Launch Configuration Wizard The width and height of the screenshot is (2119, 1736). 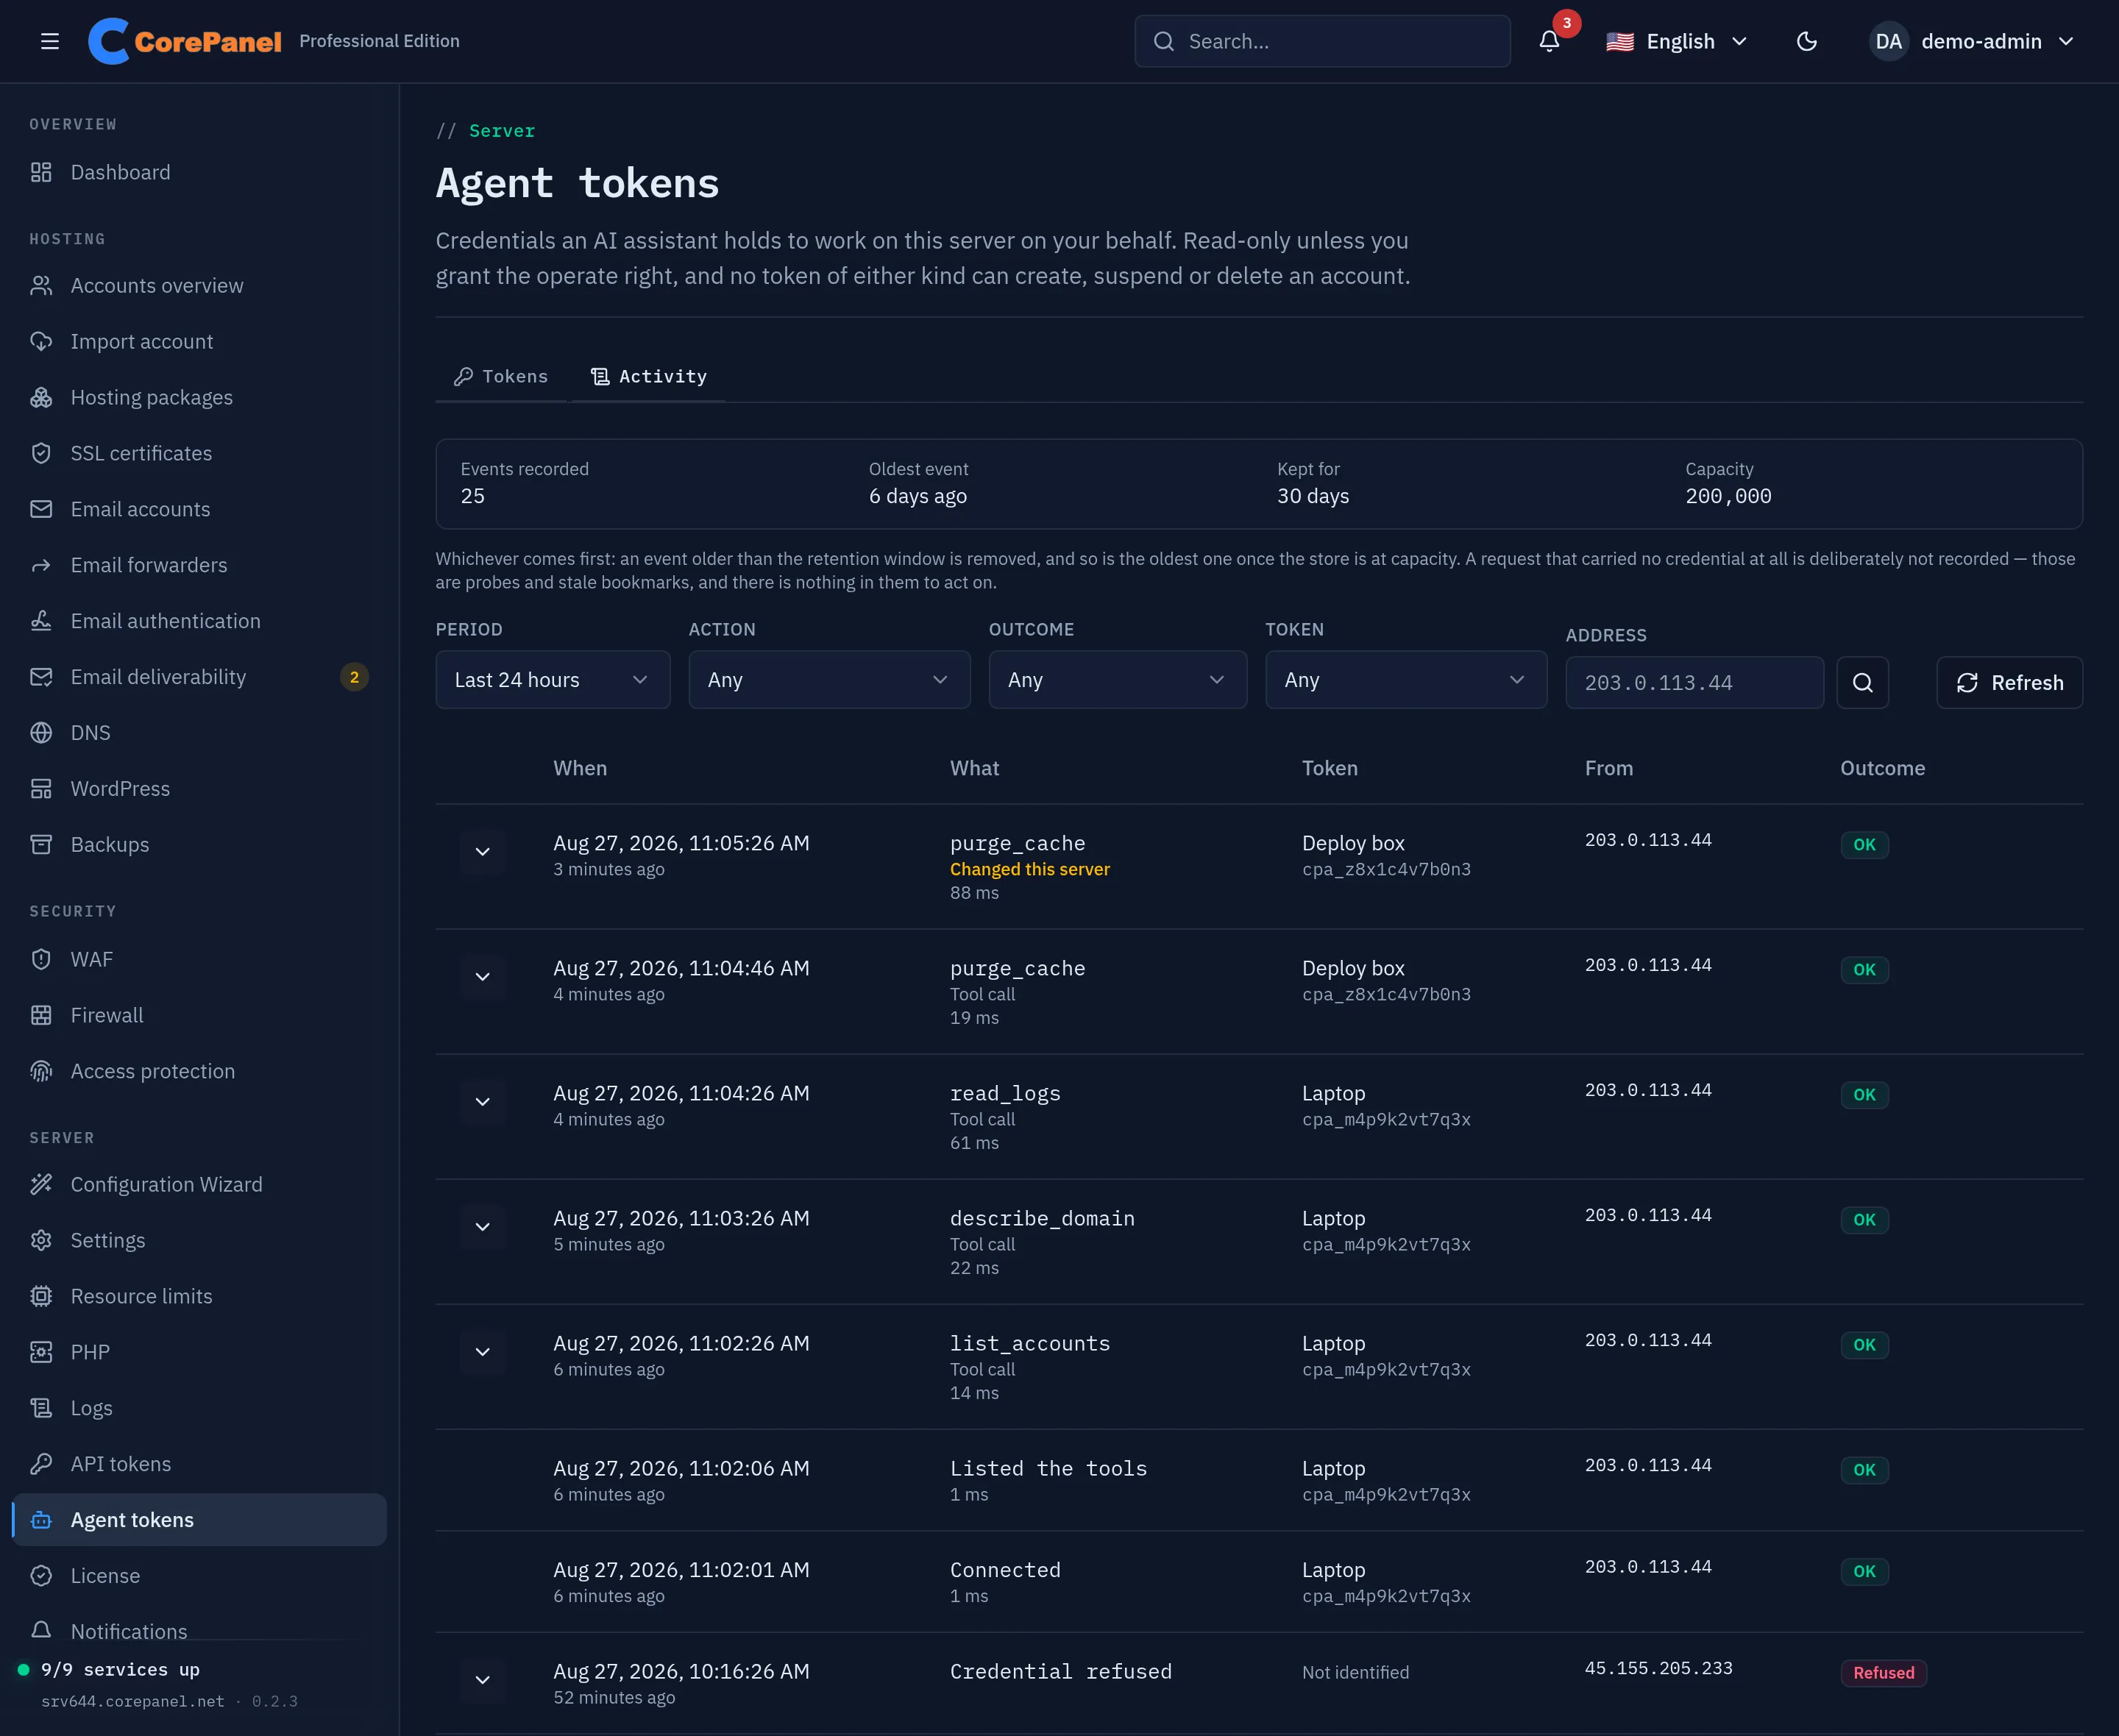click(x=199, y=1185)
